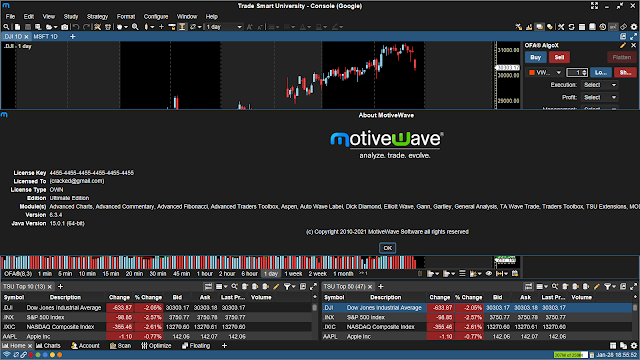This screenshot has width=640, height=360.
Task: Select the 15 min timeframe
Action: (111, 273)
